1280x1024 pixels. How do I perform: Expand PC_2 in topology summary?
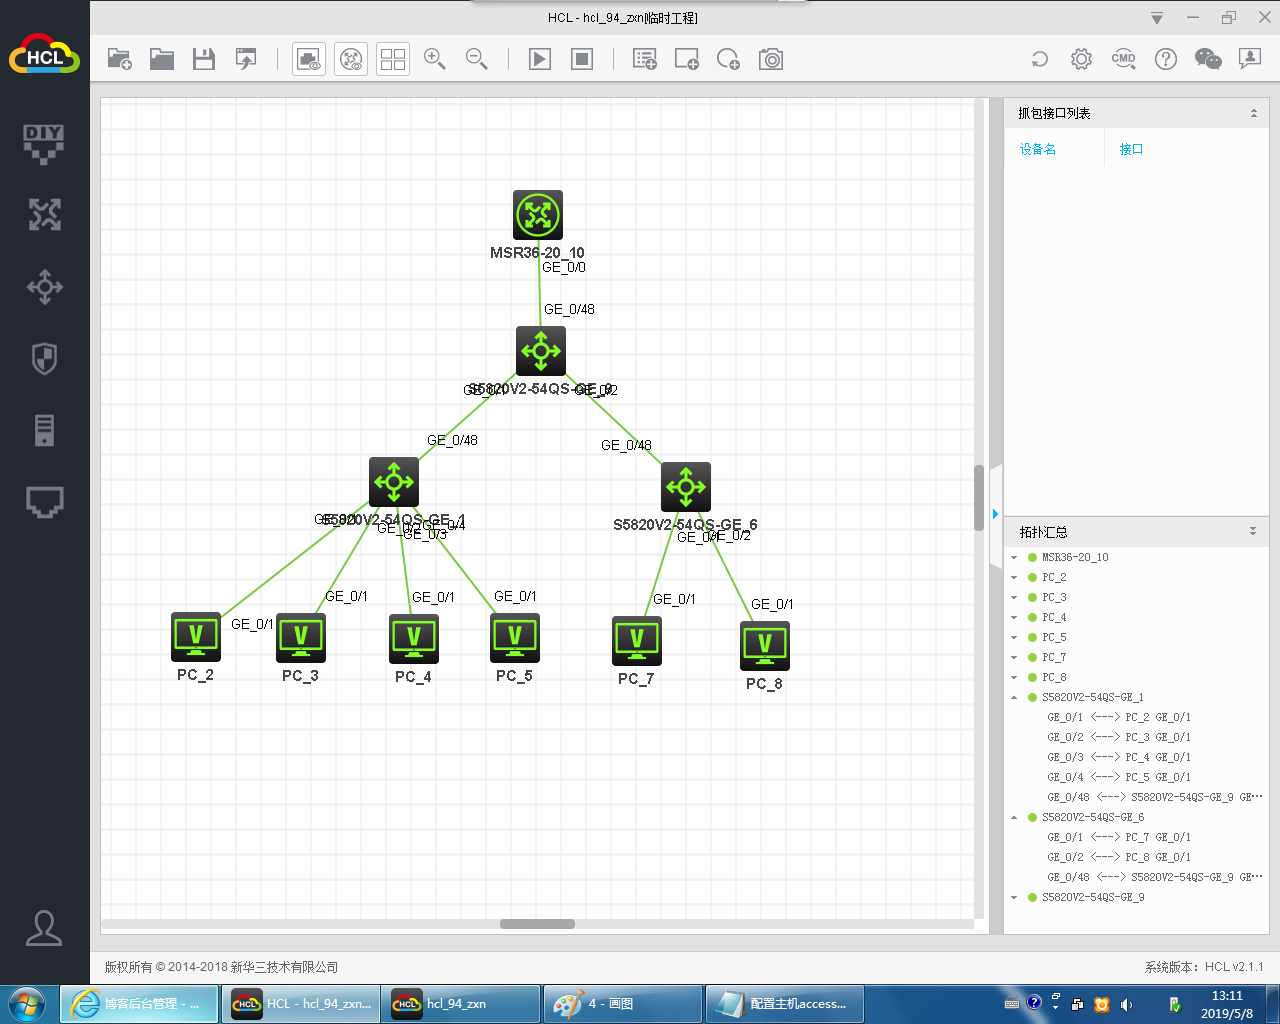pos(1014,578)
